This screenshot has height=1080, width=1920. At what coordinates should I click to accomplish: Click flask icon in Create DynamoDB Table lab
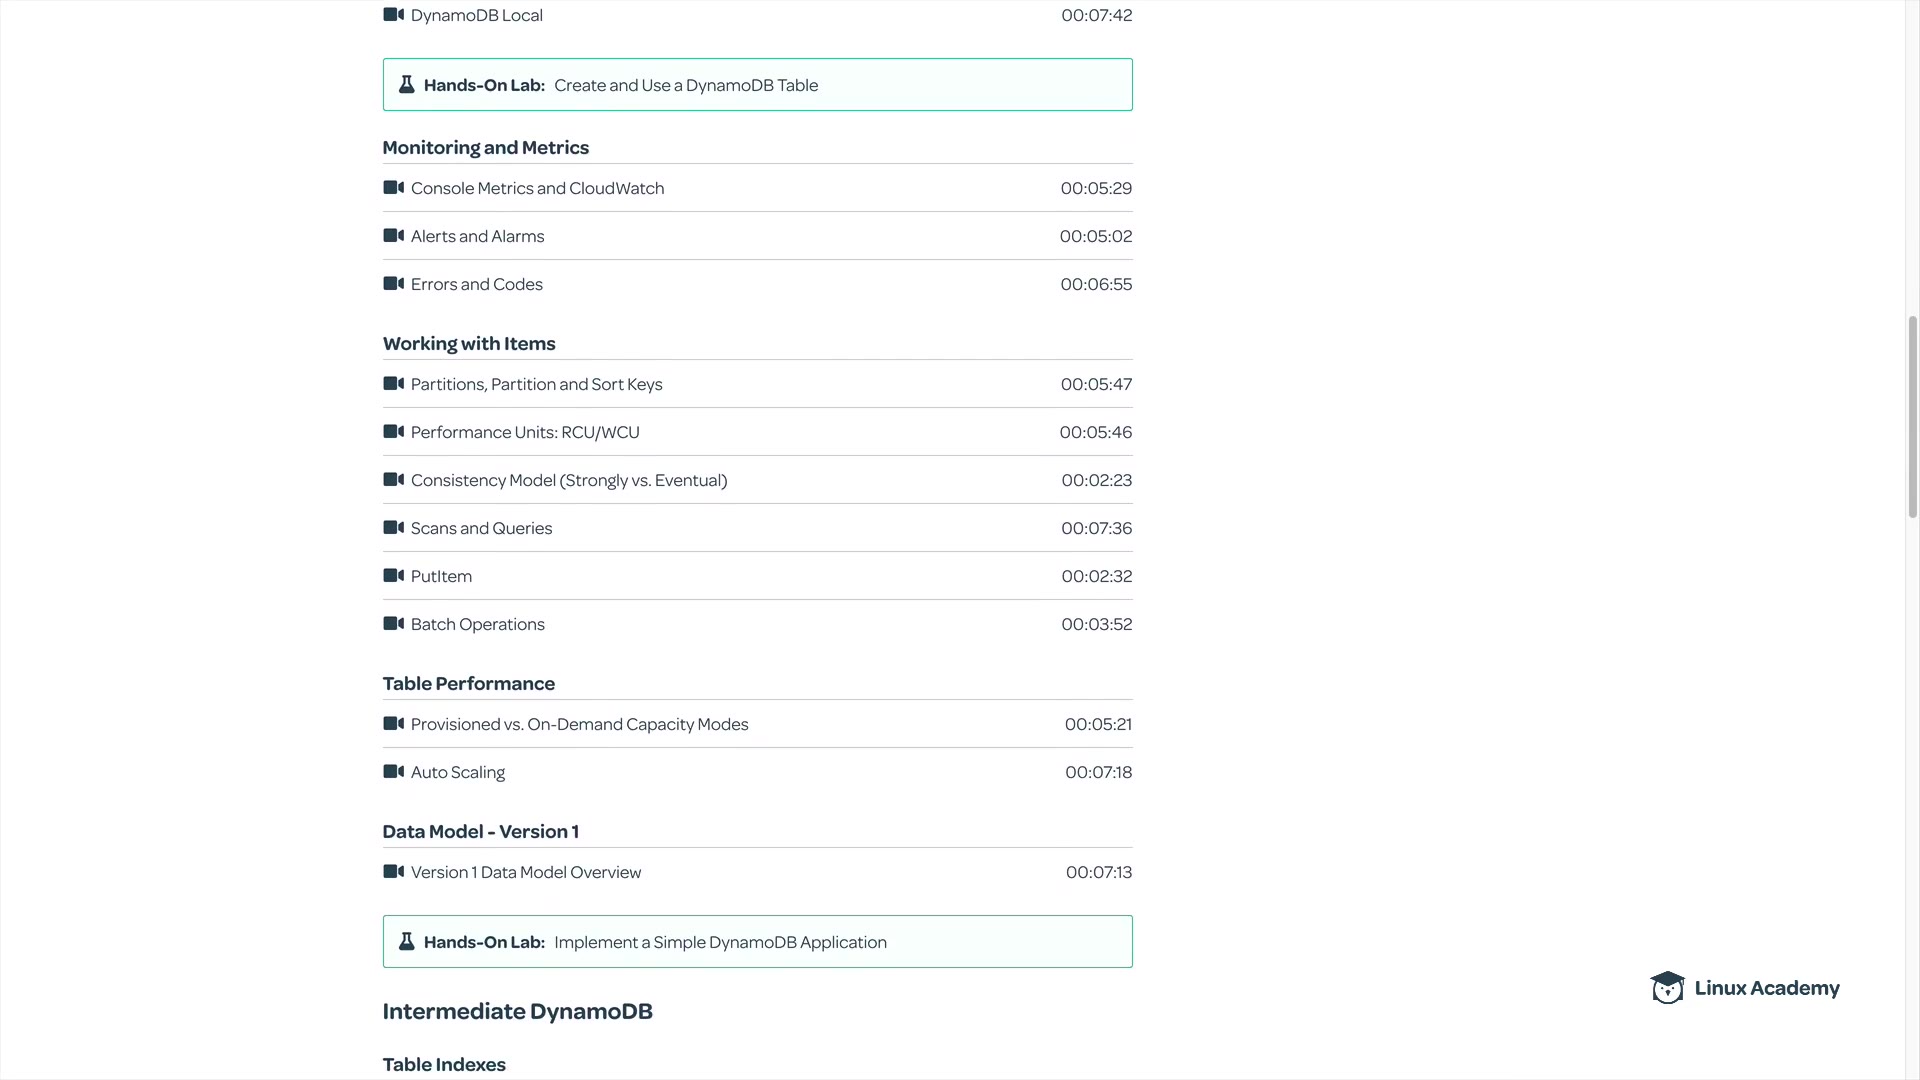406,85
